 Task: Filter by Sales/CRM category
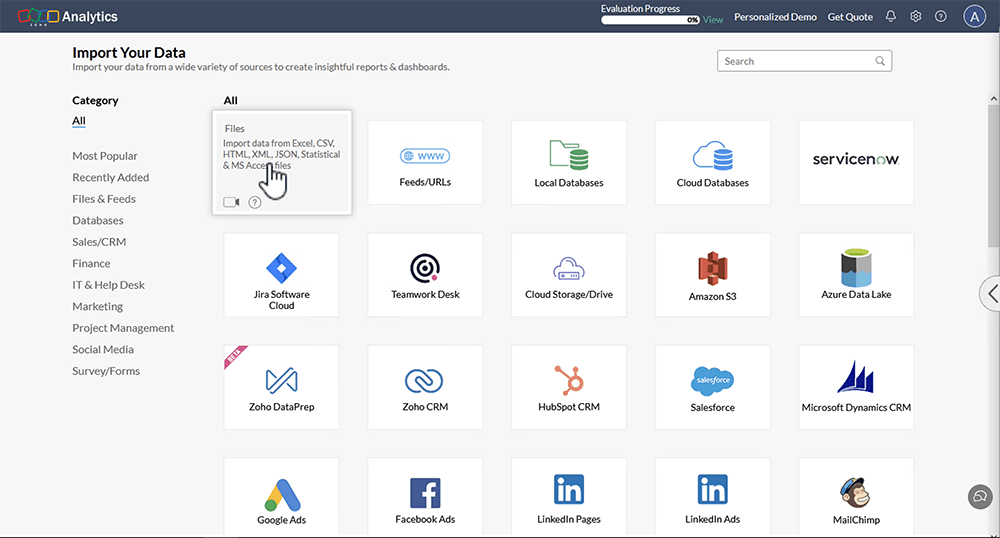point(99,242)
